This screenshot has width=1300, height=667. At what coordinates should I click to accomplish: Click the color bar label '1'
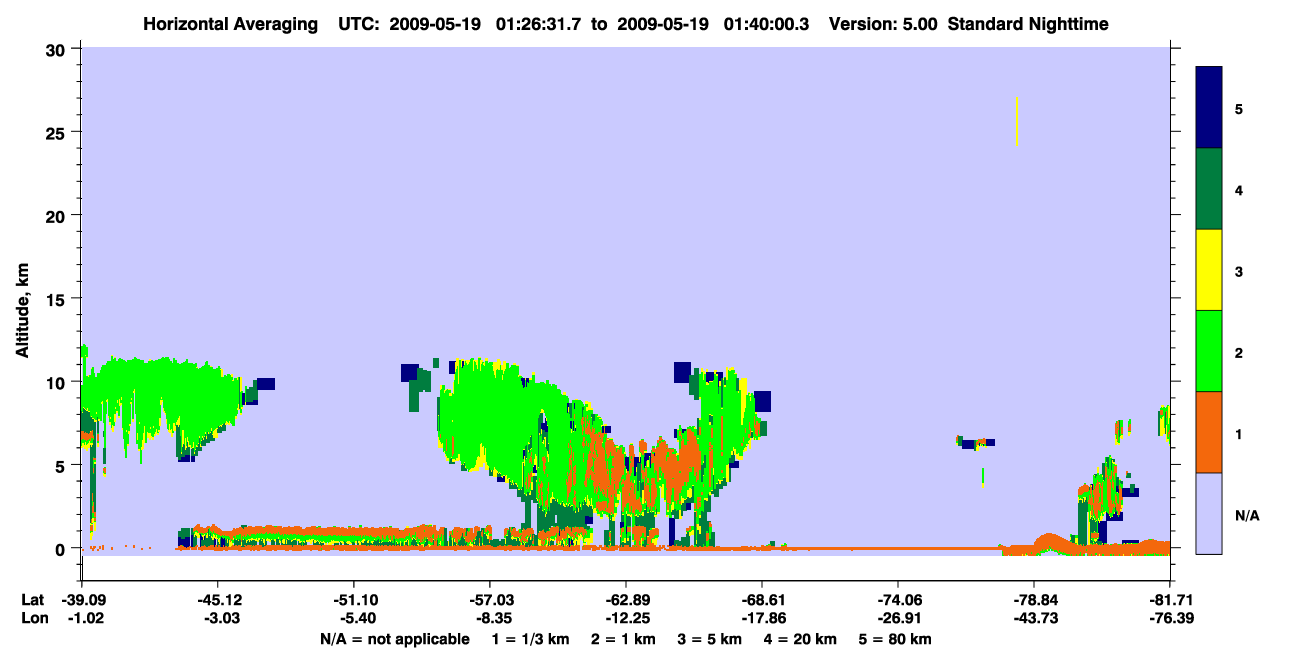point(1238,433)
